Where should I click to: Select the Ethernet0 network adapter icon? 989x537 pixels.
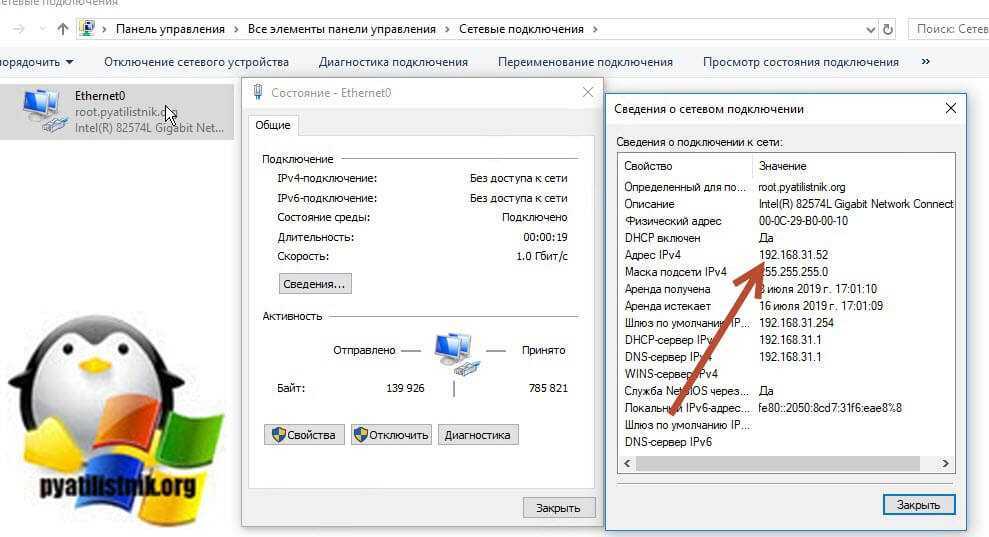(44, 111)
